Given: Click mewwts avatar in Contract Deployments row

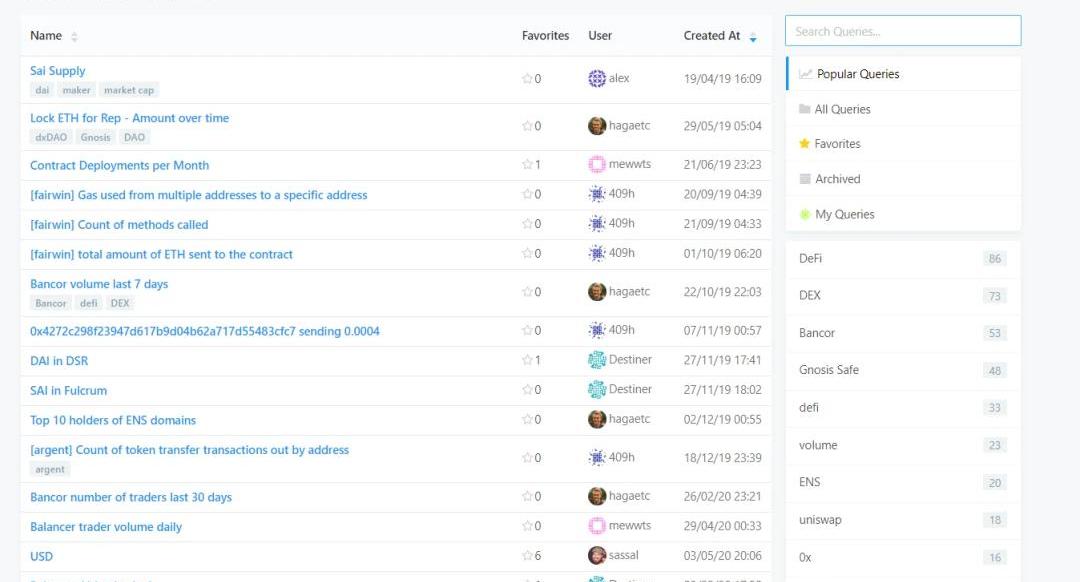Looking at the screenshot, I should pos(597,164).
